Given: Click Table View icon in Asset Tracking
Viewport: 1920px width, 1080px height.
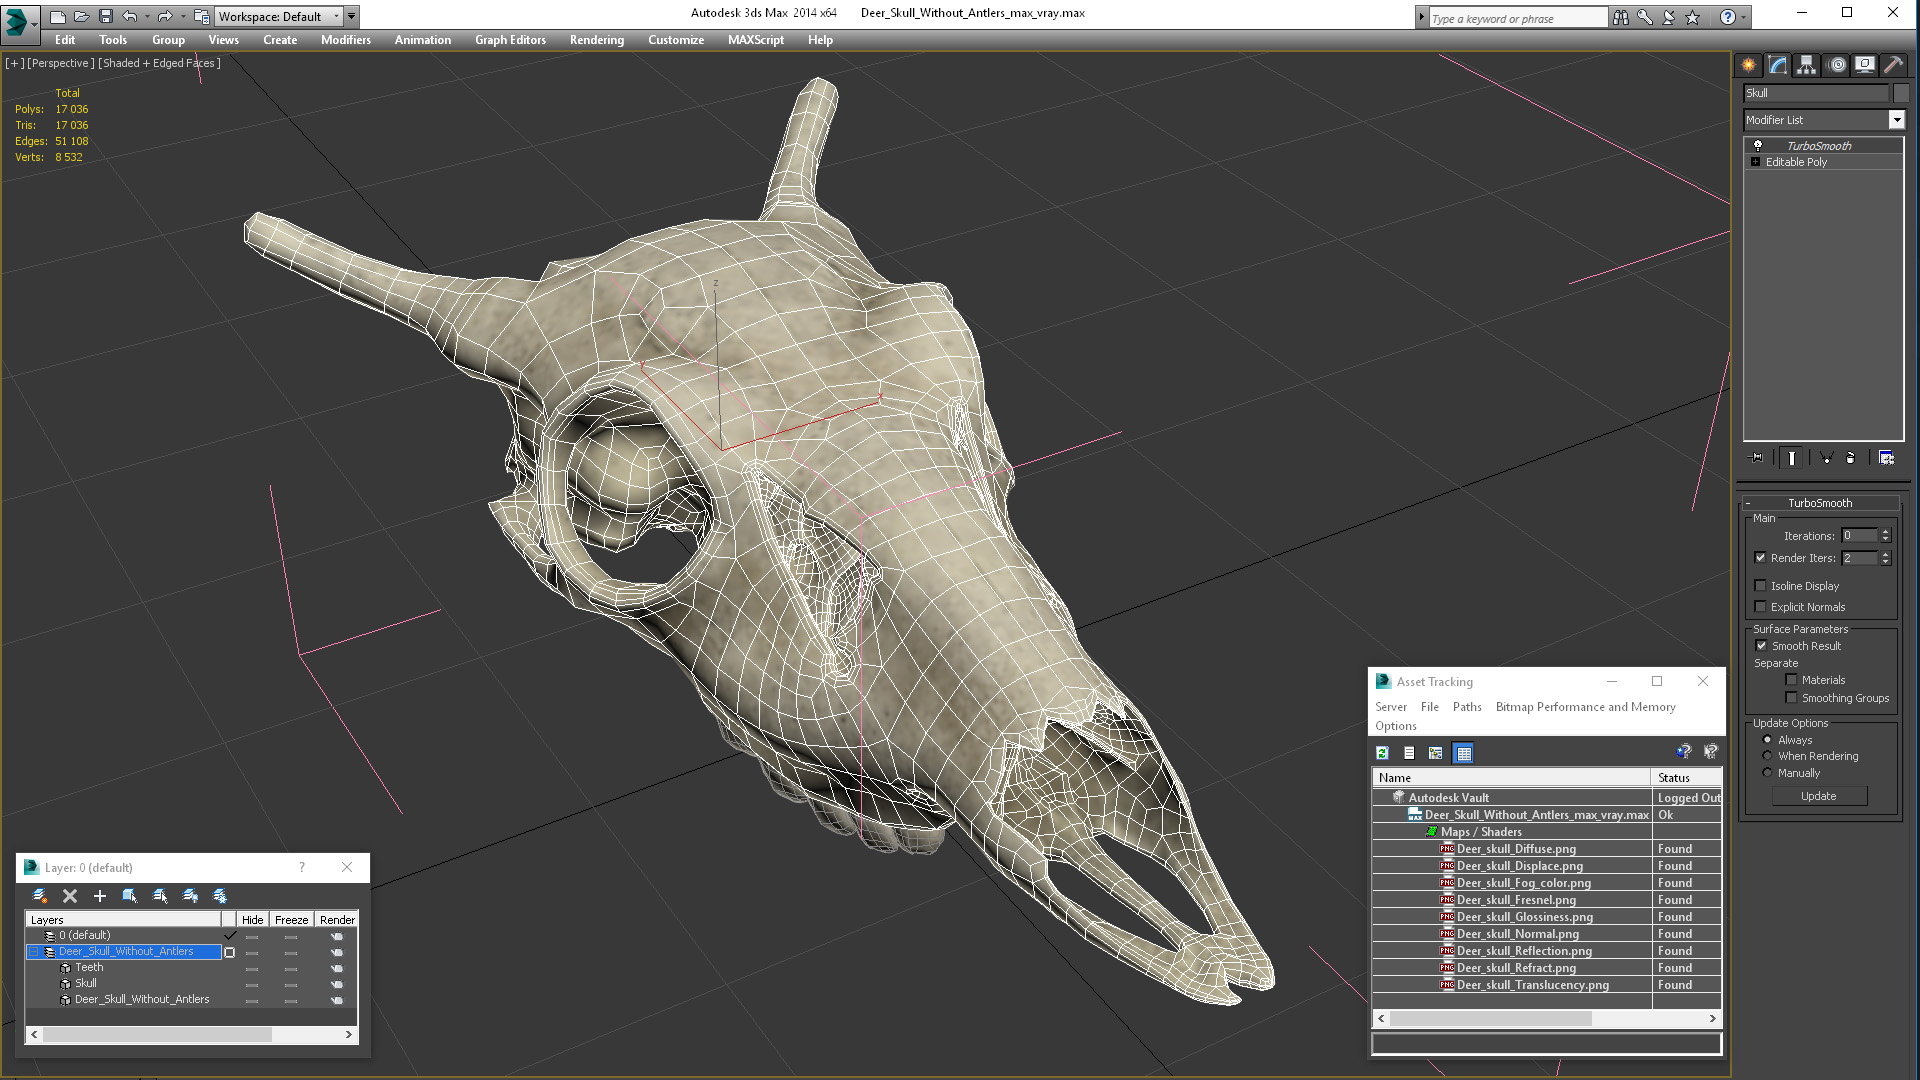Looking at the screenshot, I should [x=1464, y=753].
